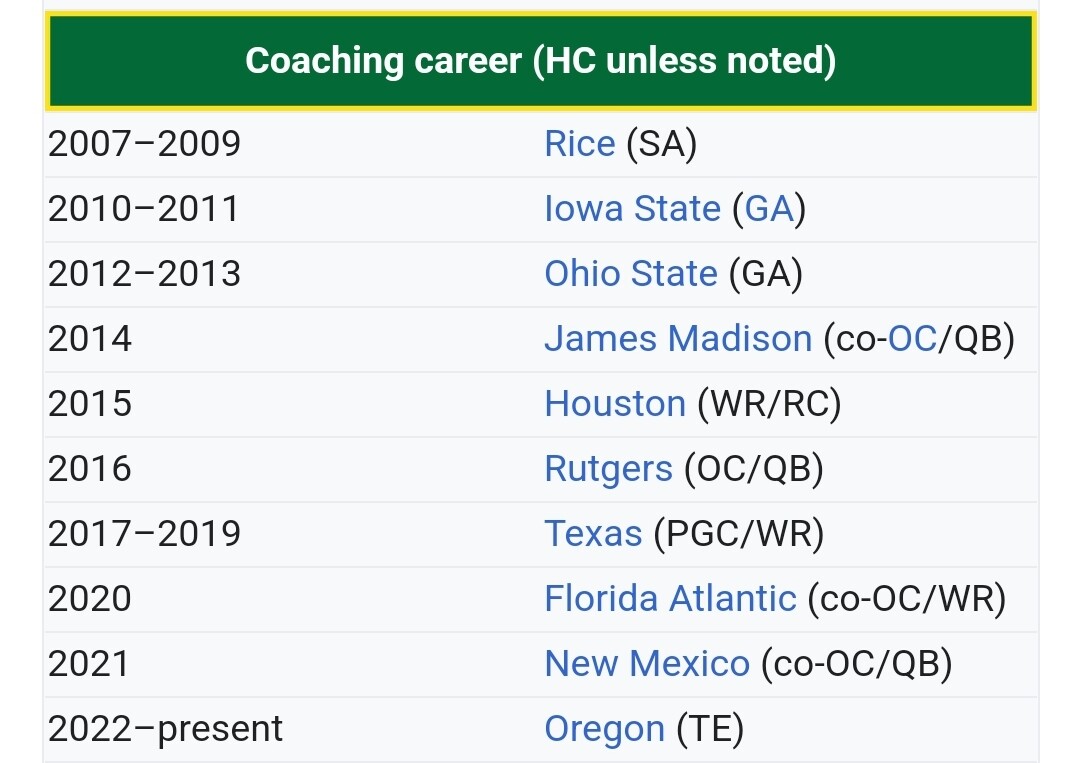
Task: Open the Houston link
Action: click(615, 404)
